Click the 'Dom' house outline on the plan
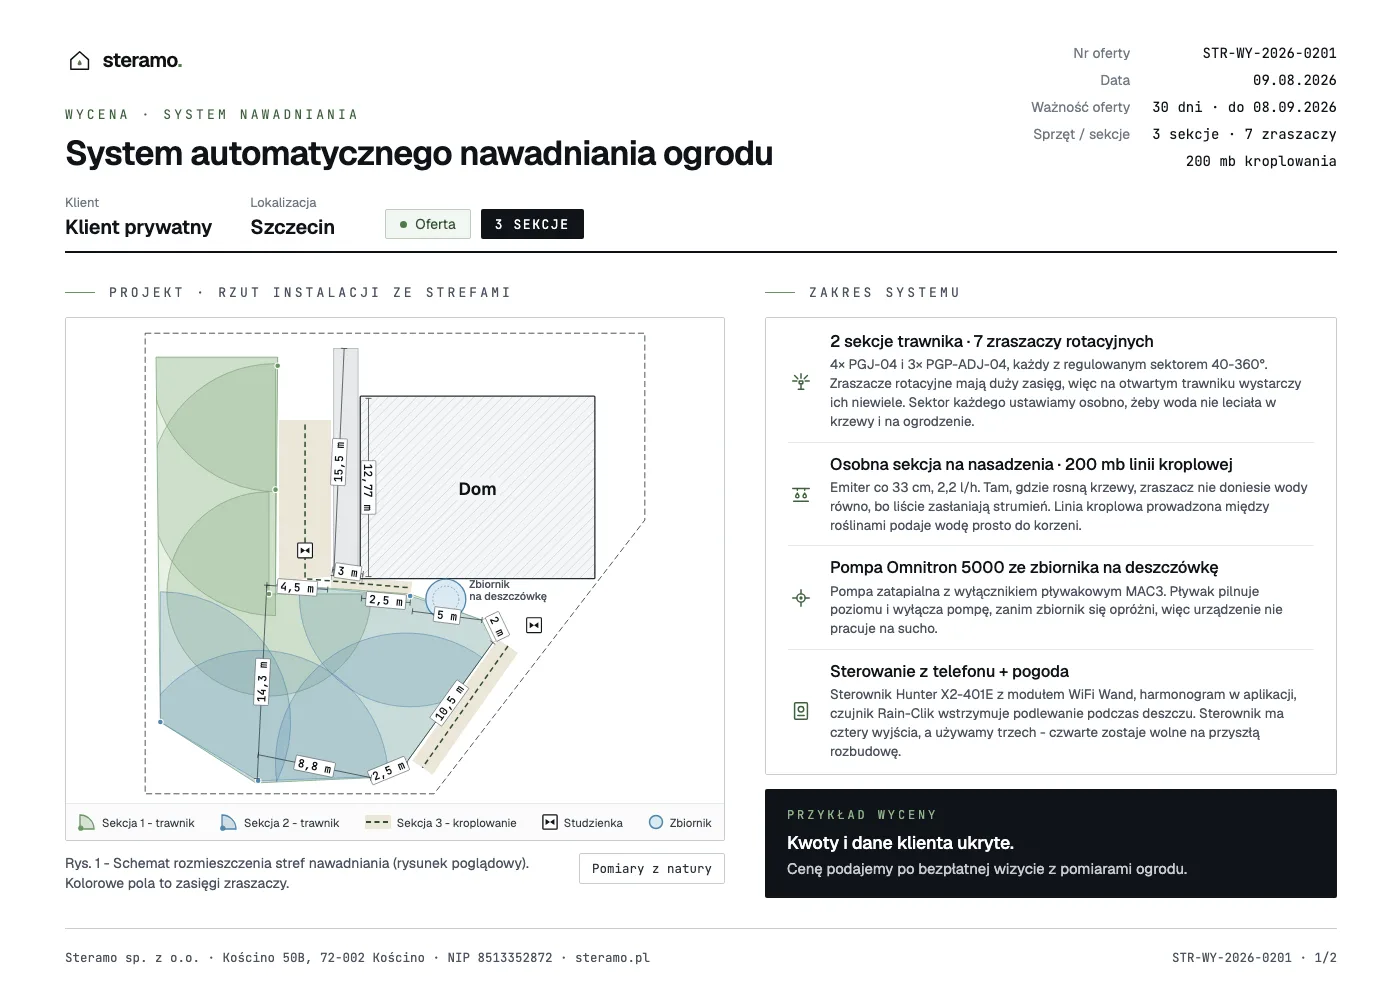The image size is (1400, 990). [x=478, y=488]
